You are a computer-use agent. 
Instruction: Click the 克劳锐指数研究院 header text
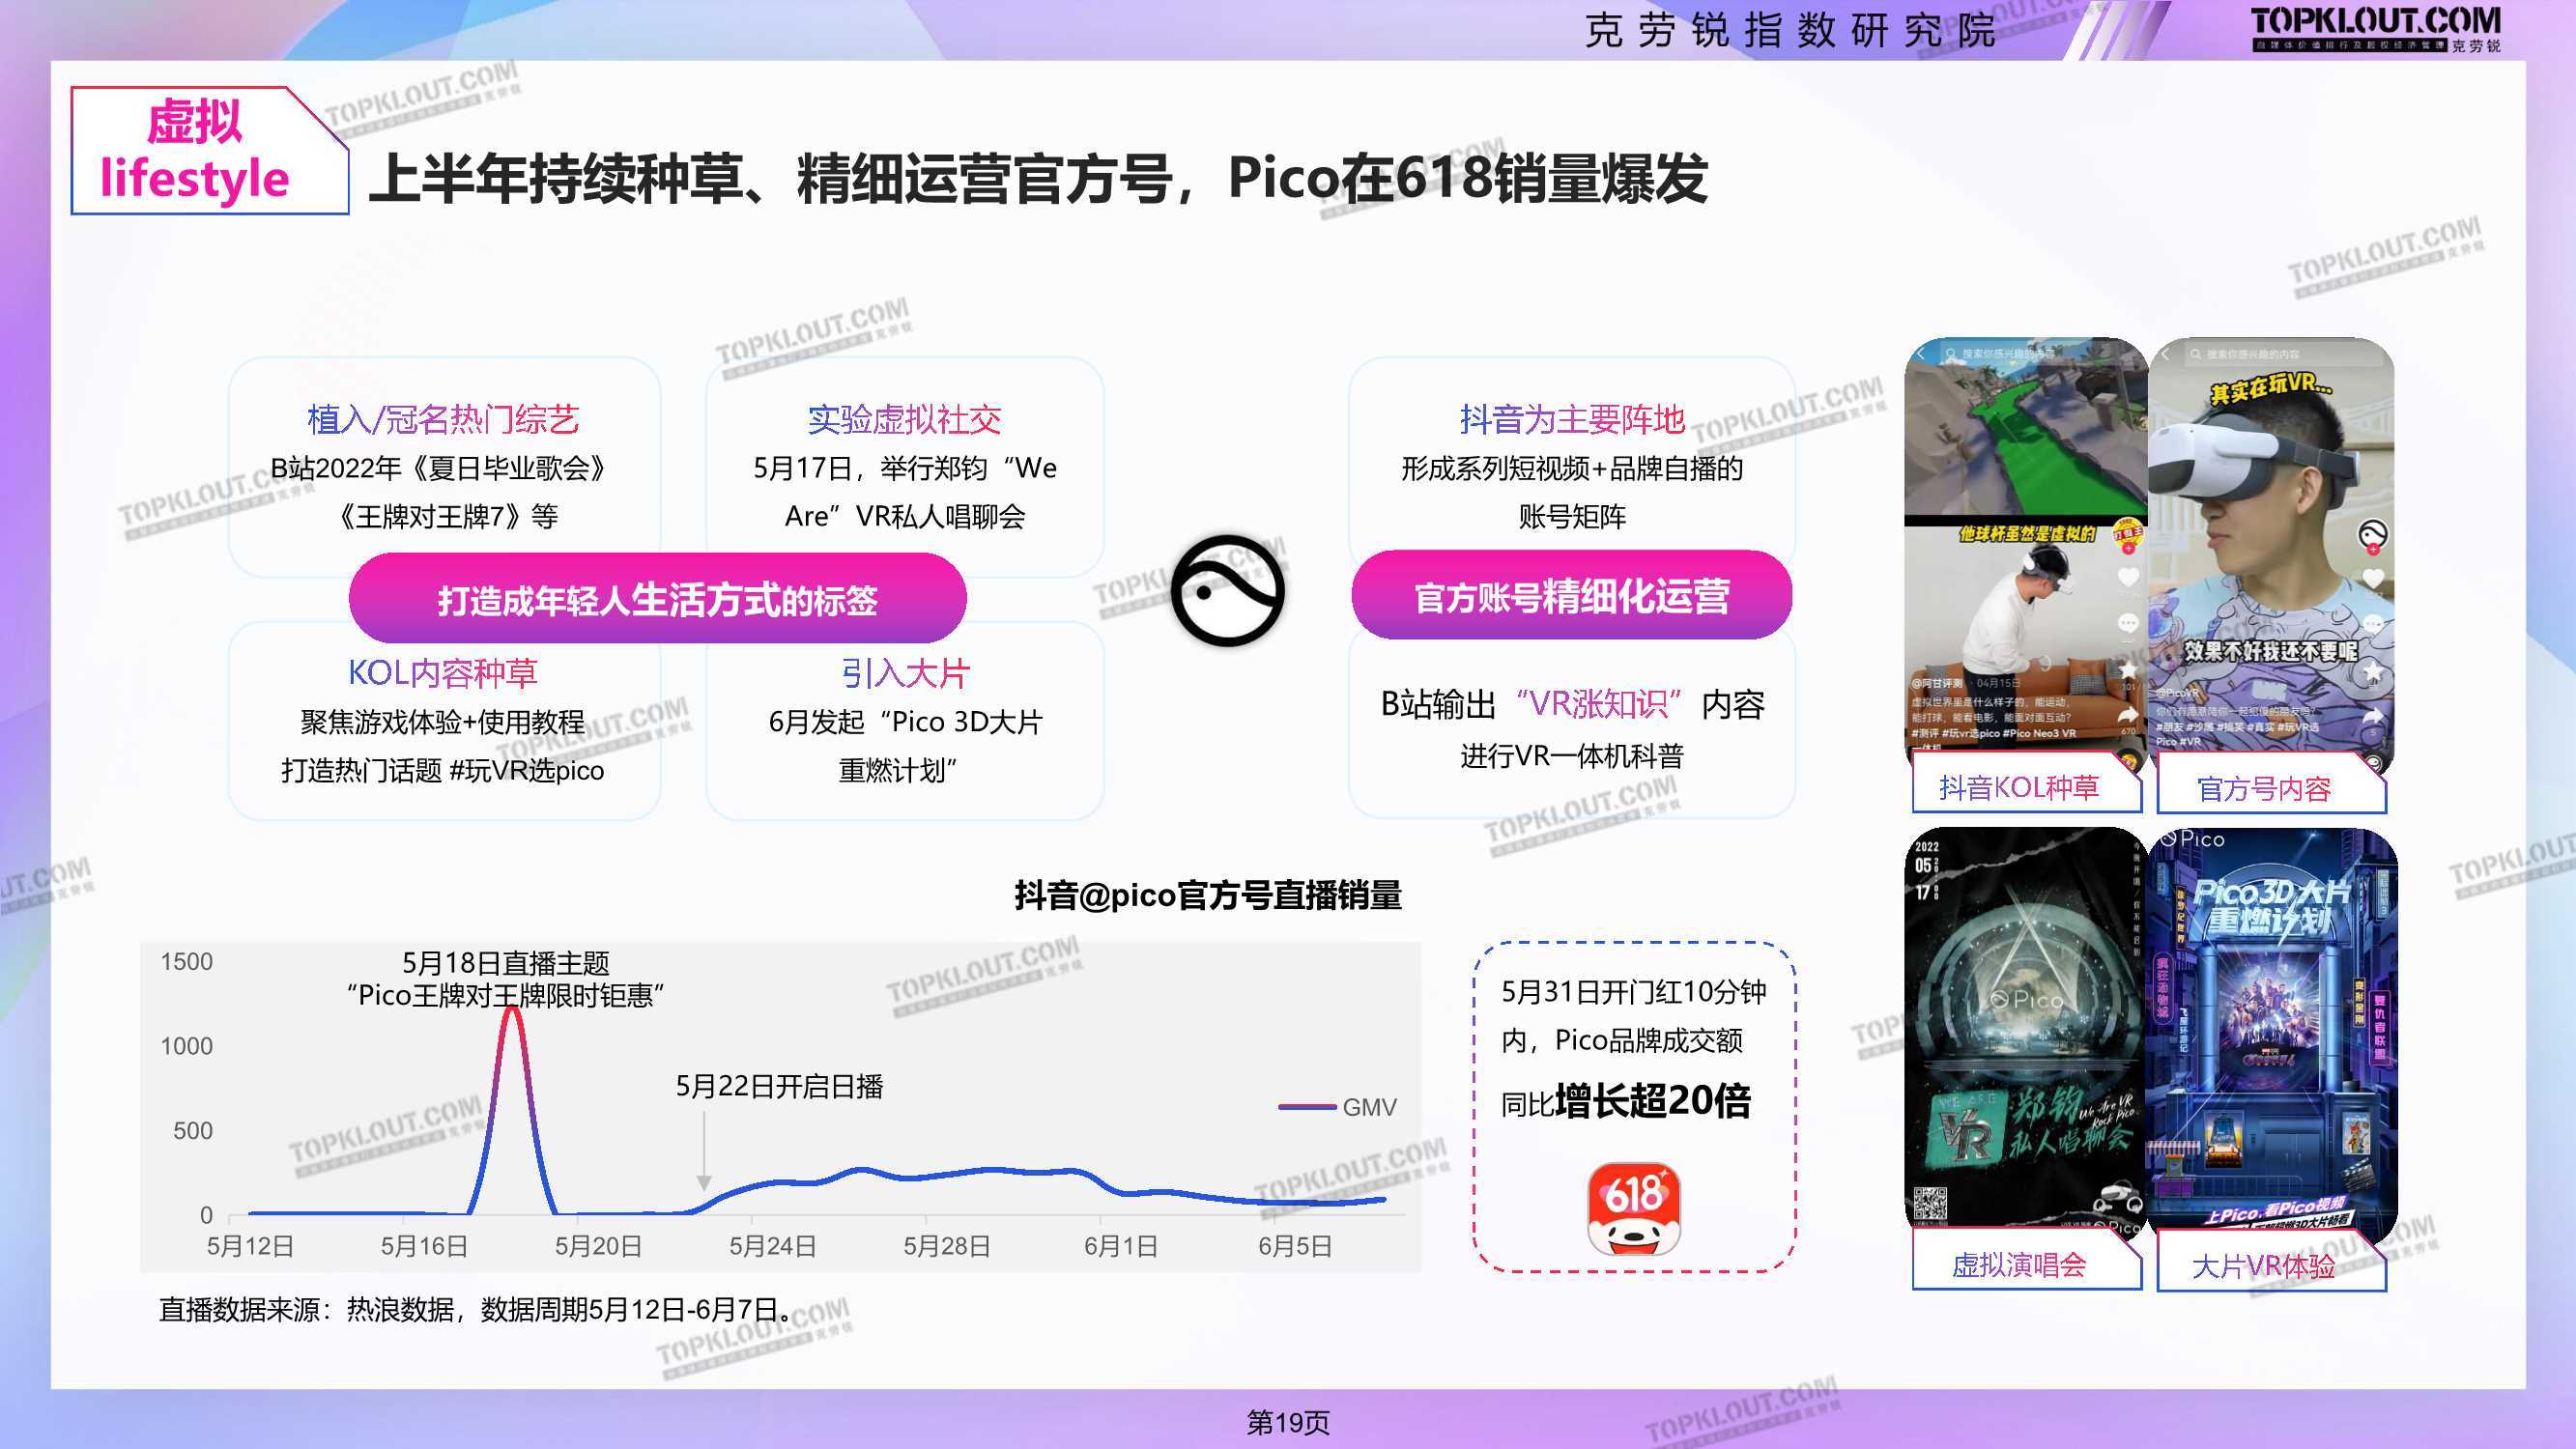(x=1791, y=31)
